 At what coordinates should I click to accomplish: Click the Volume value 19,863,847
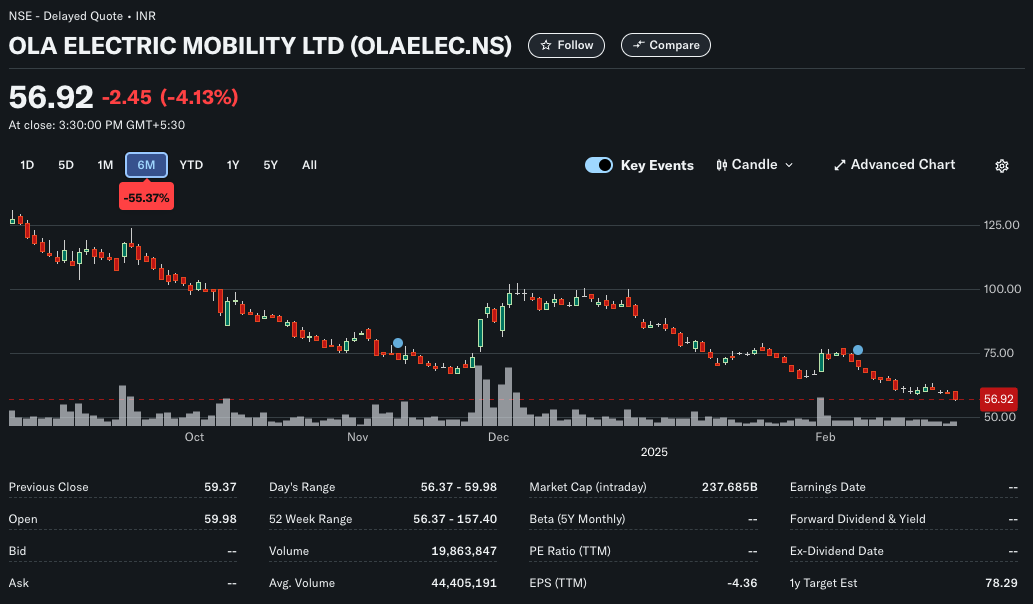click(464, 551)
